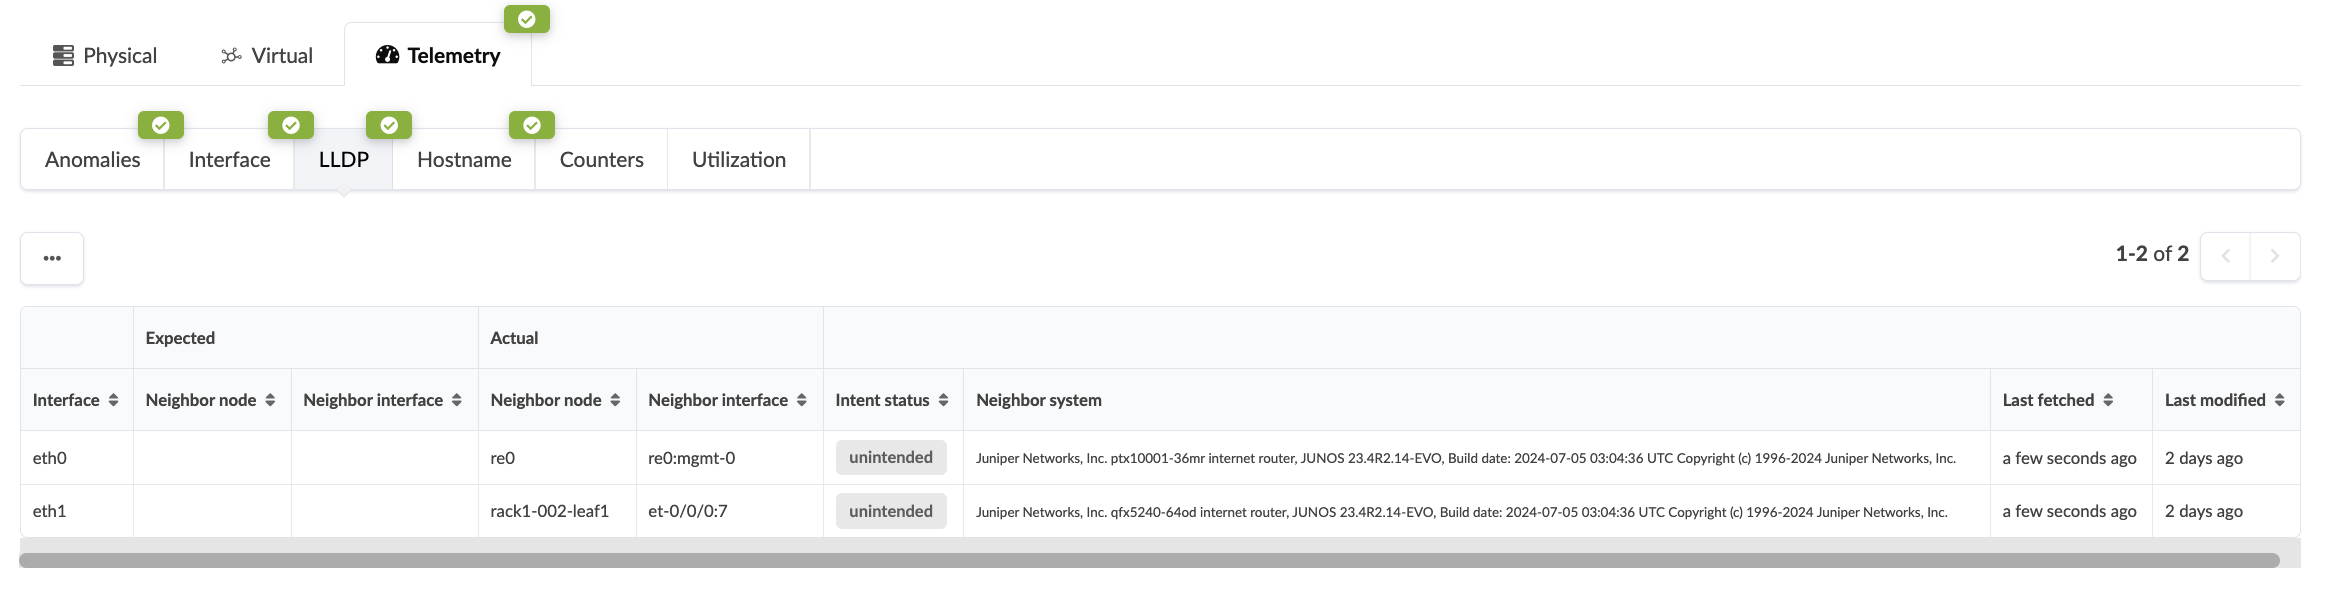Sort Expected Neighbor node column
Screen dimensions: 2325x589
(x=270, y=400)
